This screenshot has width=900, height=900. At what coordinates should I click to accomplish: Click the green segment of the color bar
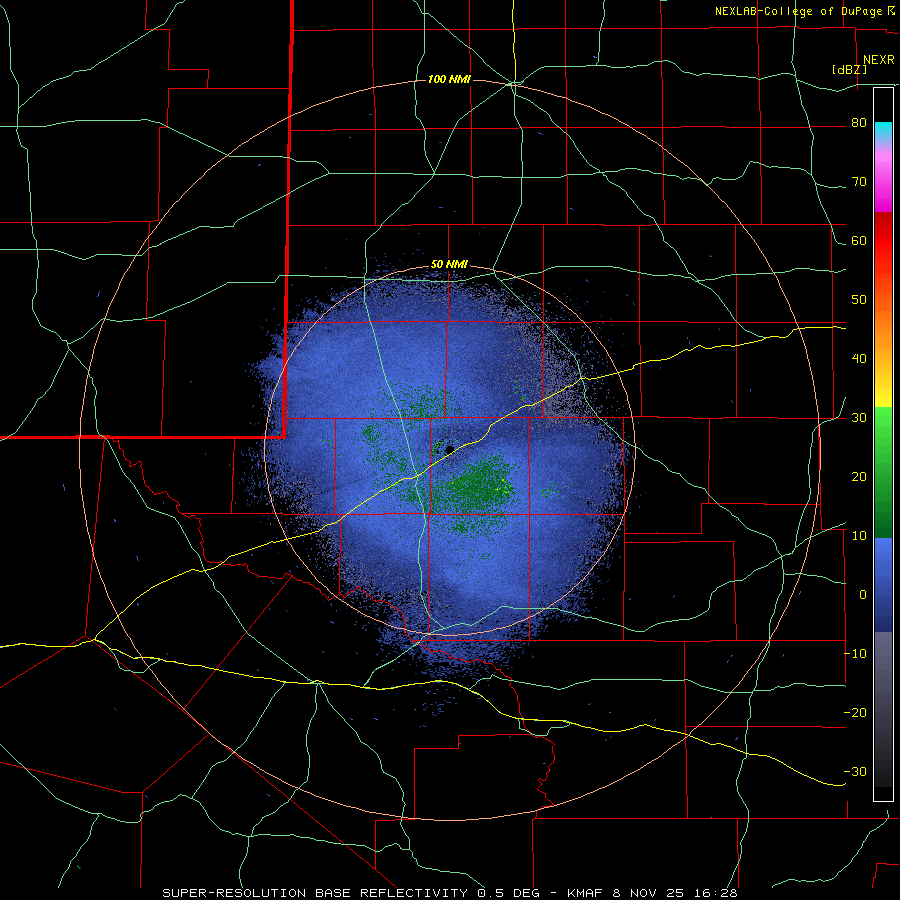tap(883, 472)
